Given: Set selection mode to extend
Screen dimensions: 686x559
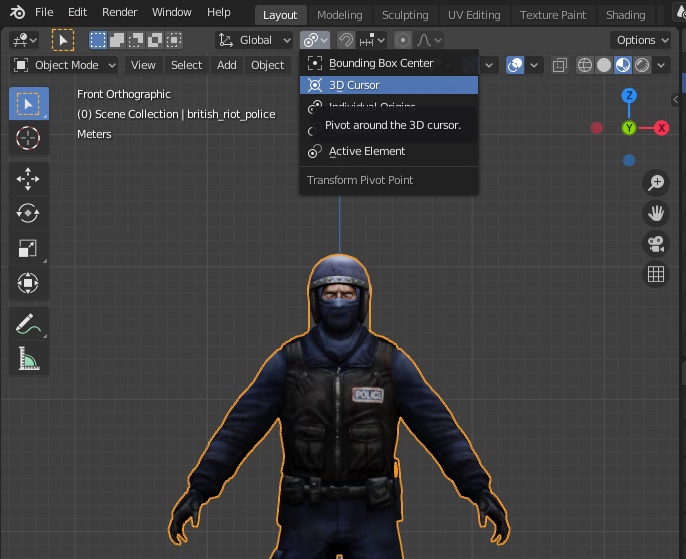Looking at the screenshot, I should (x=117, y=40).
